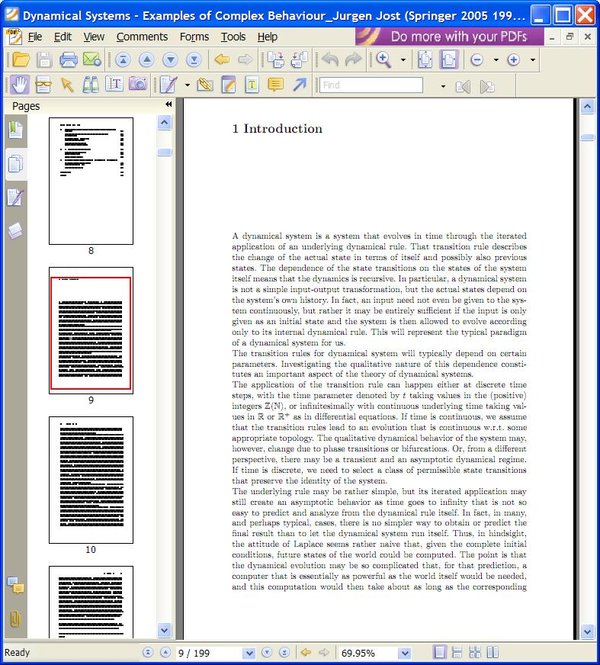Switch to Single Page layout in status bar
Viewport: 600px width, 665px height.
coord(440,652)
